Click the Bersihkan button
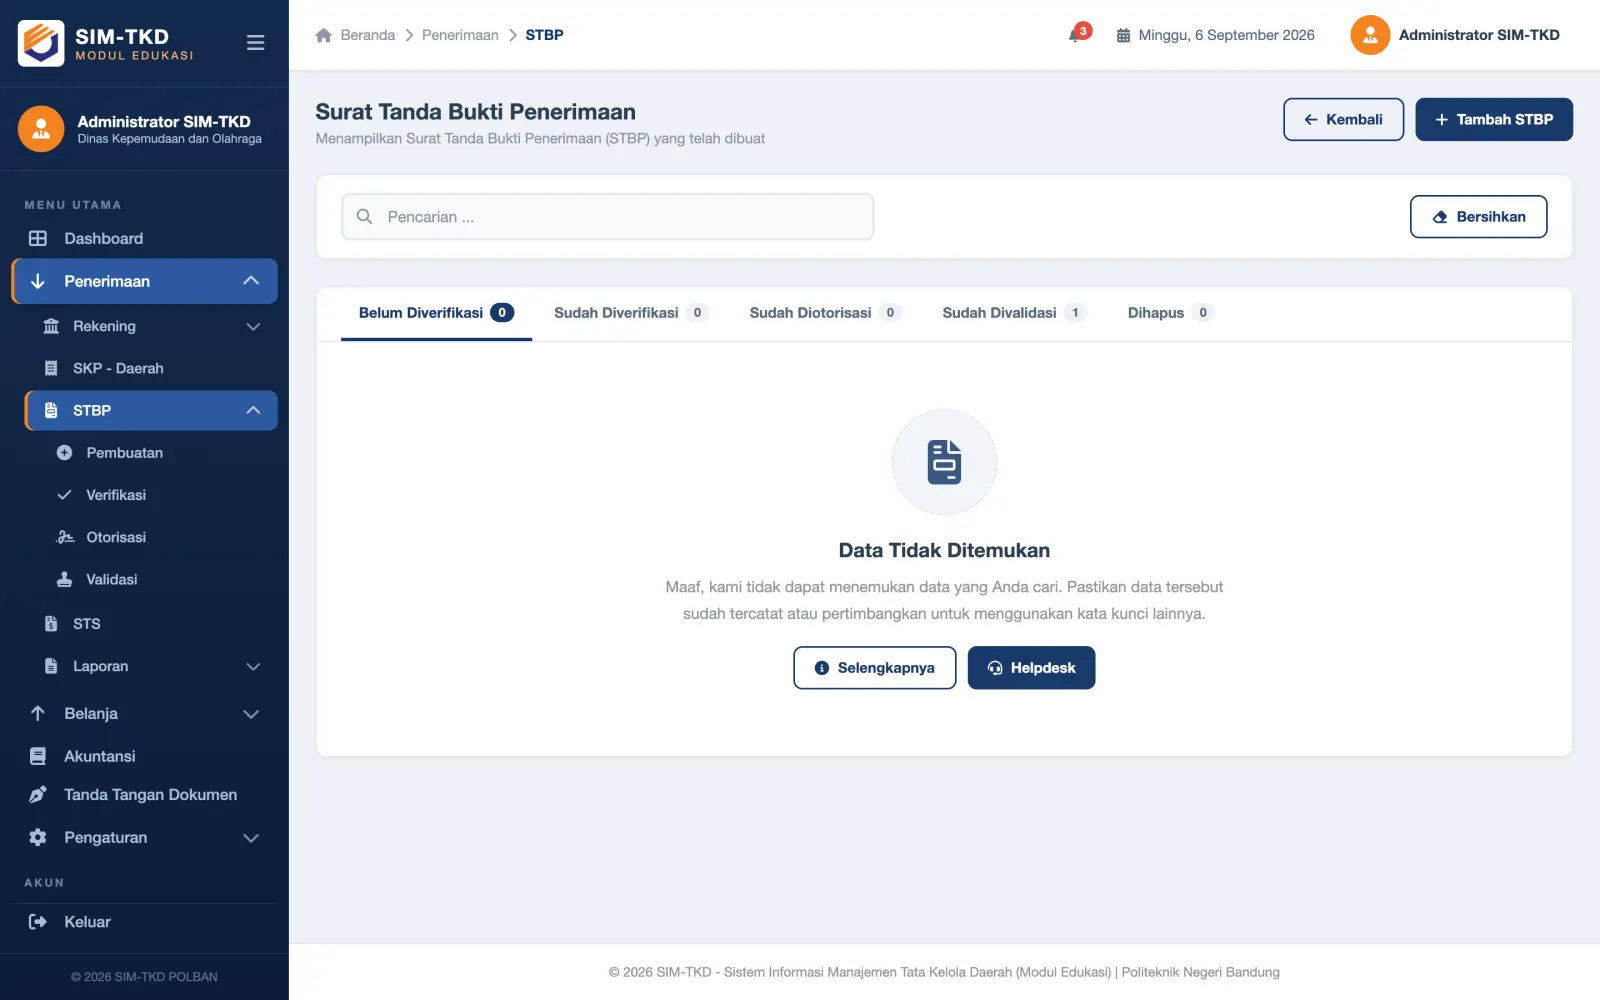This screenshot has height=1000, width=1600. [1478, 217]
